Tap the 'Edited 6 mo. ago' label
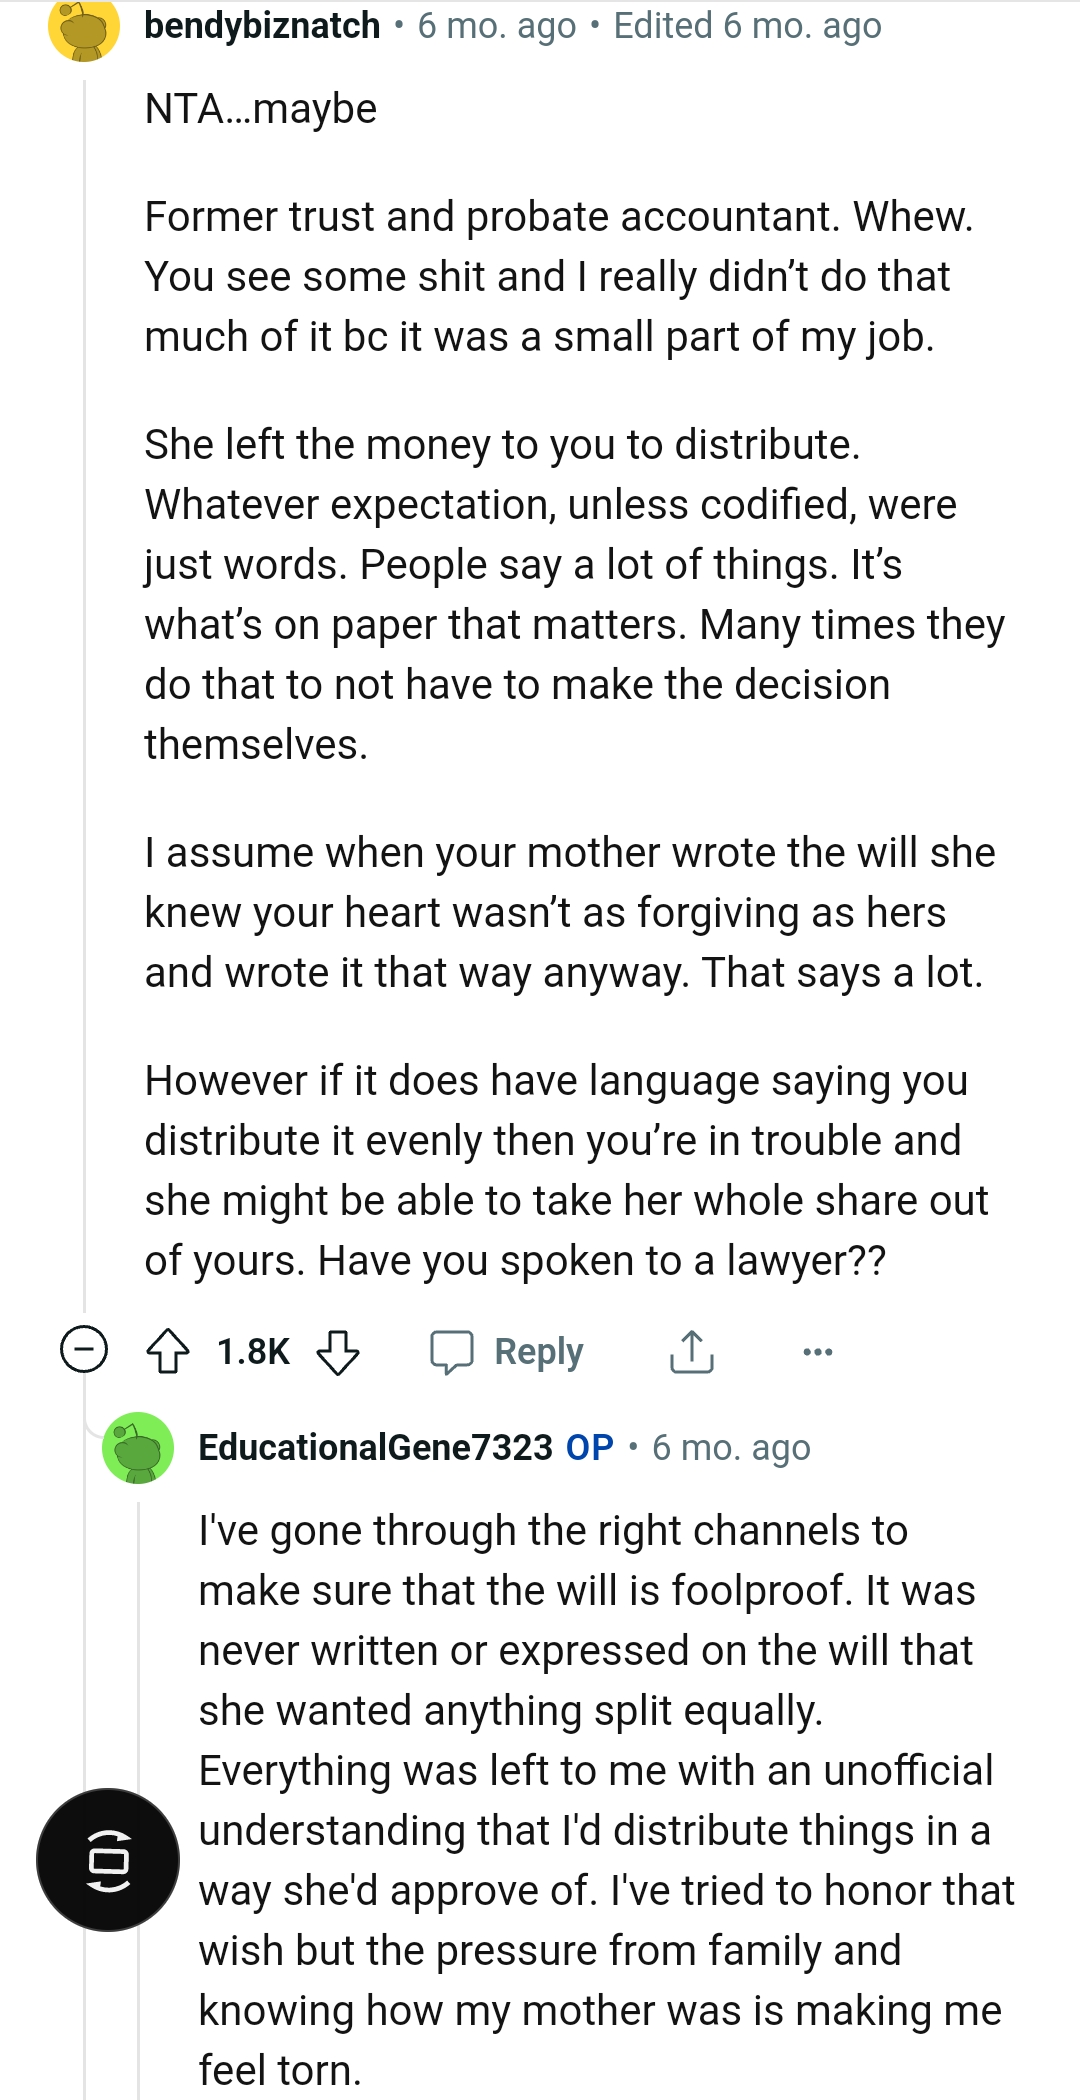Screen dimensions: 1080x2100 point(747,26)
